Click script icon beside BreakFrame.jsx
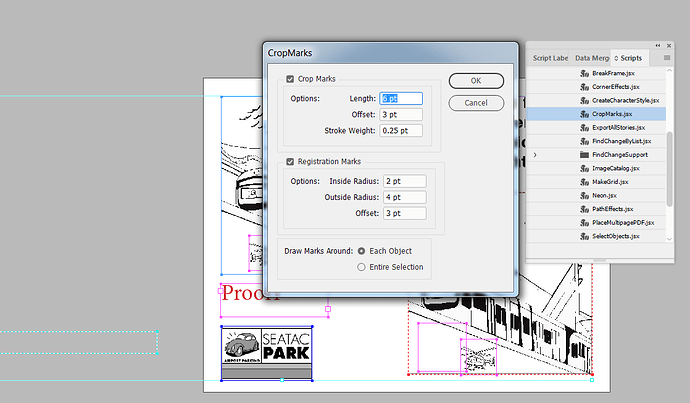 (584, 73)
